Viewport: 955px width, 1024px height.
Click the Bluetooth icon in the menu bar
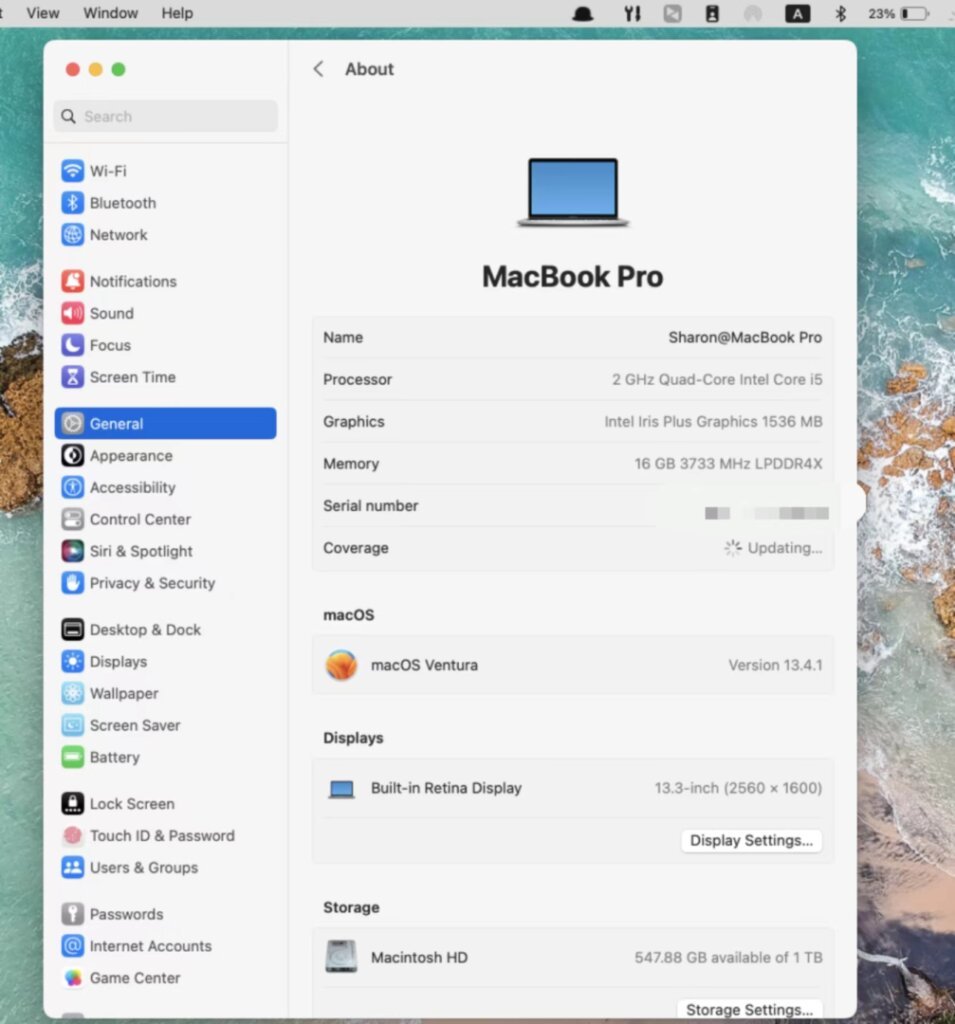pos(839,13)
